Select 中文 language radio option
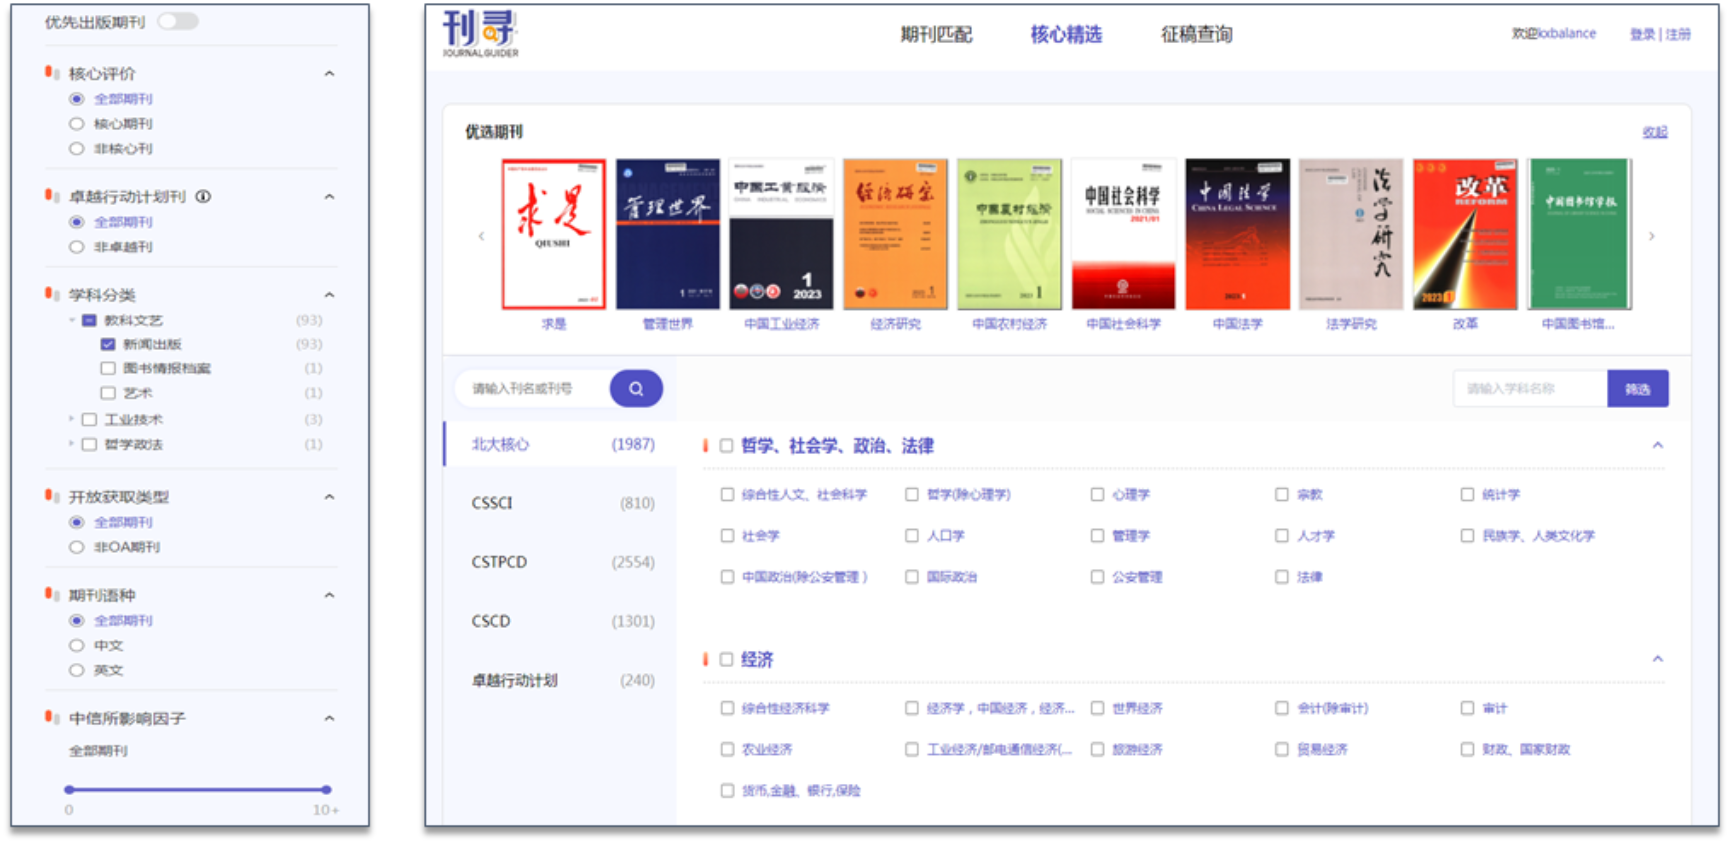This screenshot has width=1731, height=844. (x=76, y=646)
